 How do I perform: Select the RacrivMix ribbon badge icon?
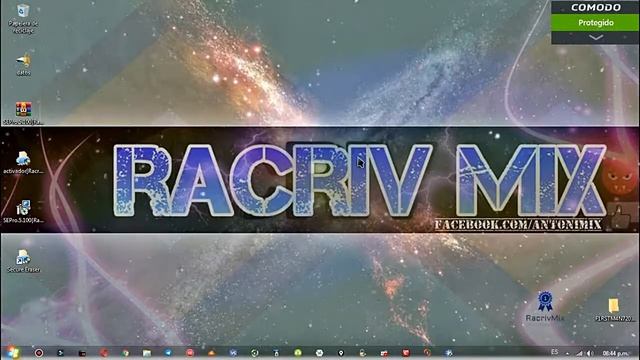click(x=545, y=301)
